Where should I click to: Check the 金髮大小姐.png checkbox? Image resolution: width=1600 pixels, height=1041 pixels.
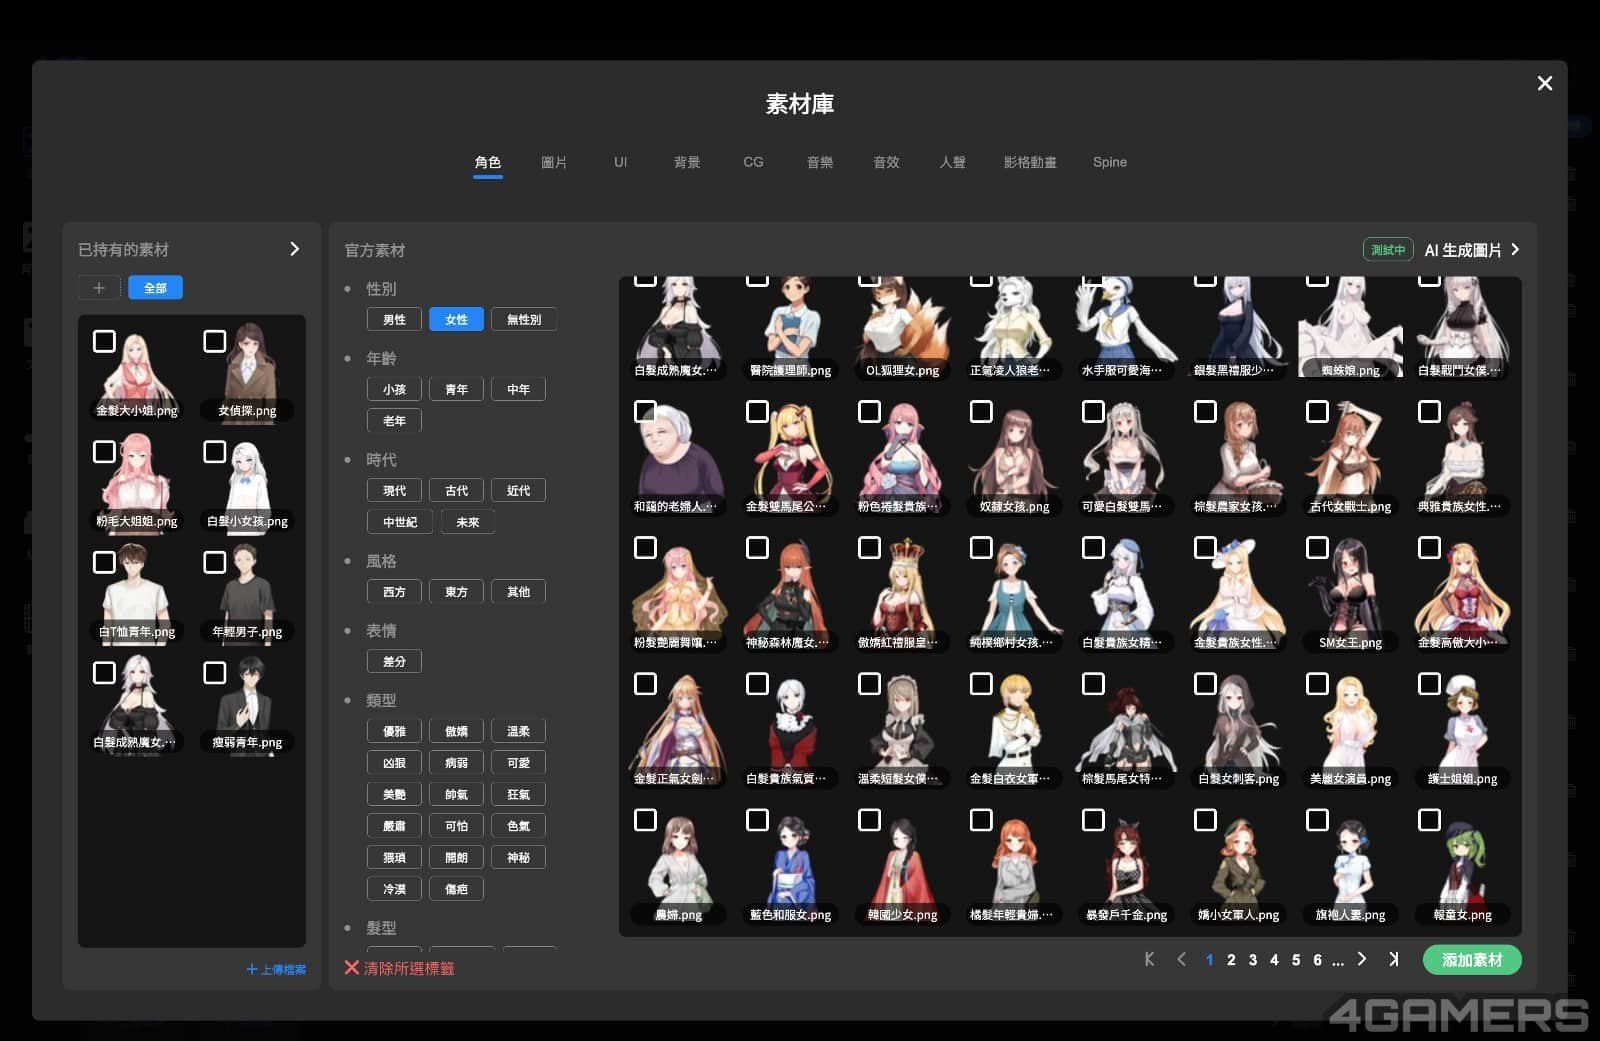[104, 341]
